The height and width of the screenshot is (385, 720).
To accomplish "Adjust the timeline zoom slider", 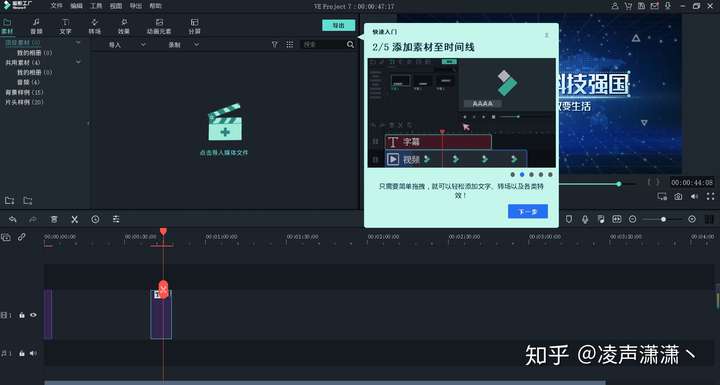I will click(663, 220).
